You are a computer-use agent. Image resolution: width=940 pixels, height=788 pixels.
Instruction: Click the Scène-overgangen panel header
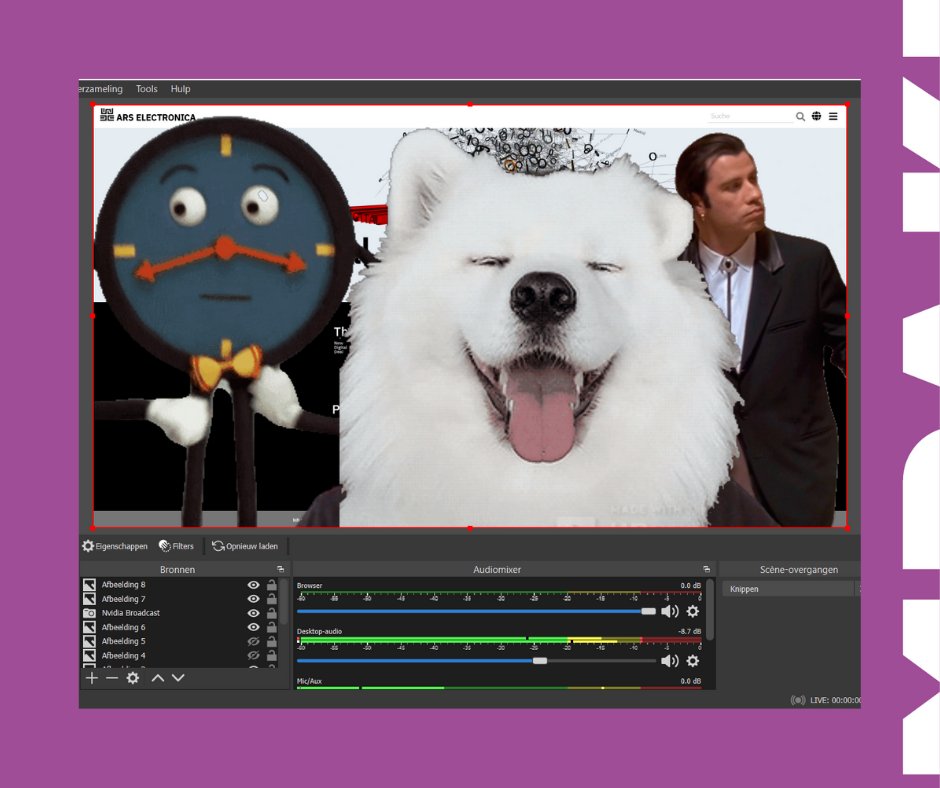(x=799, y=569)
